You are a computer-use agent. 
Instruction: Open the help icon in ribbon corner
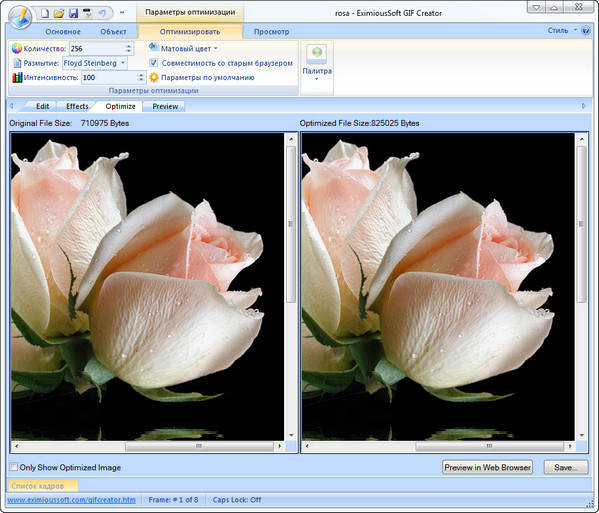click(x=586, y=31)
